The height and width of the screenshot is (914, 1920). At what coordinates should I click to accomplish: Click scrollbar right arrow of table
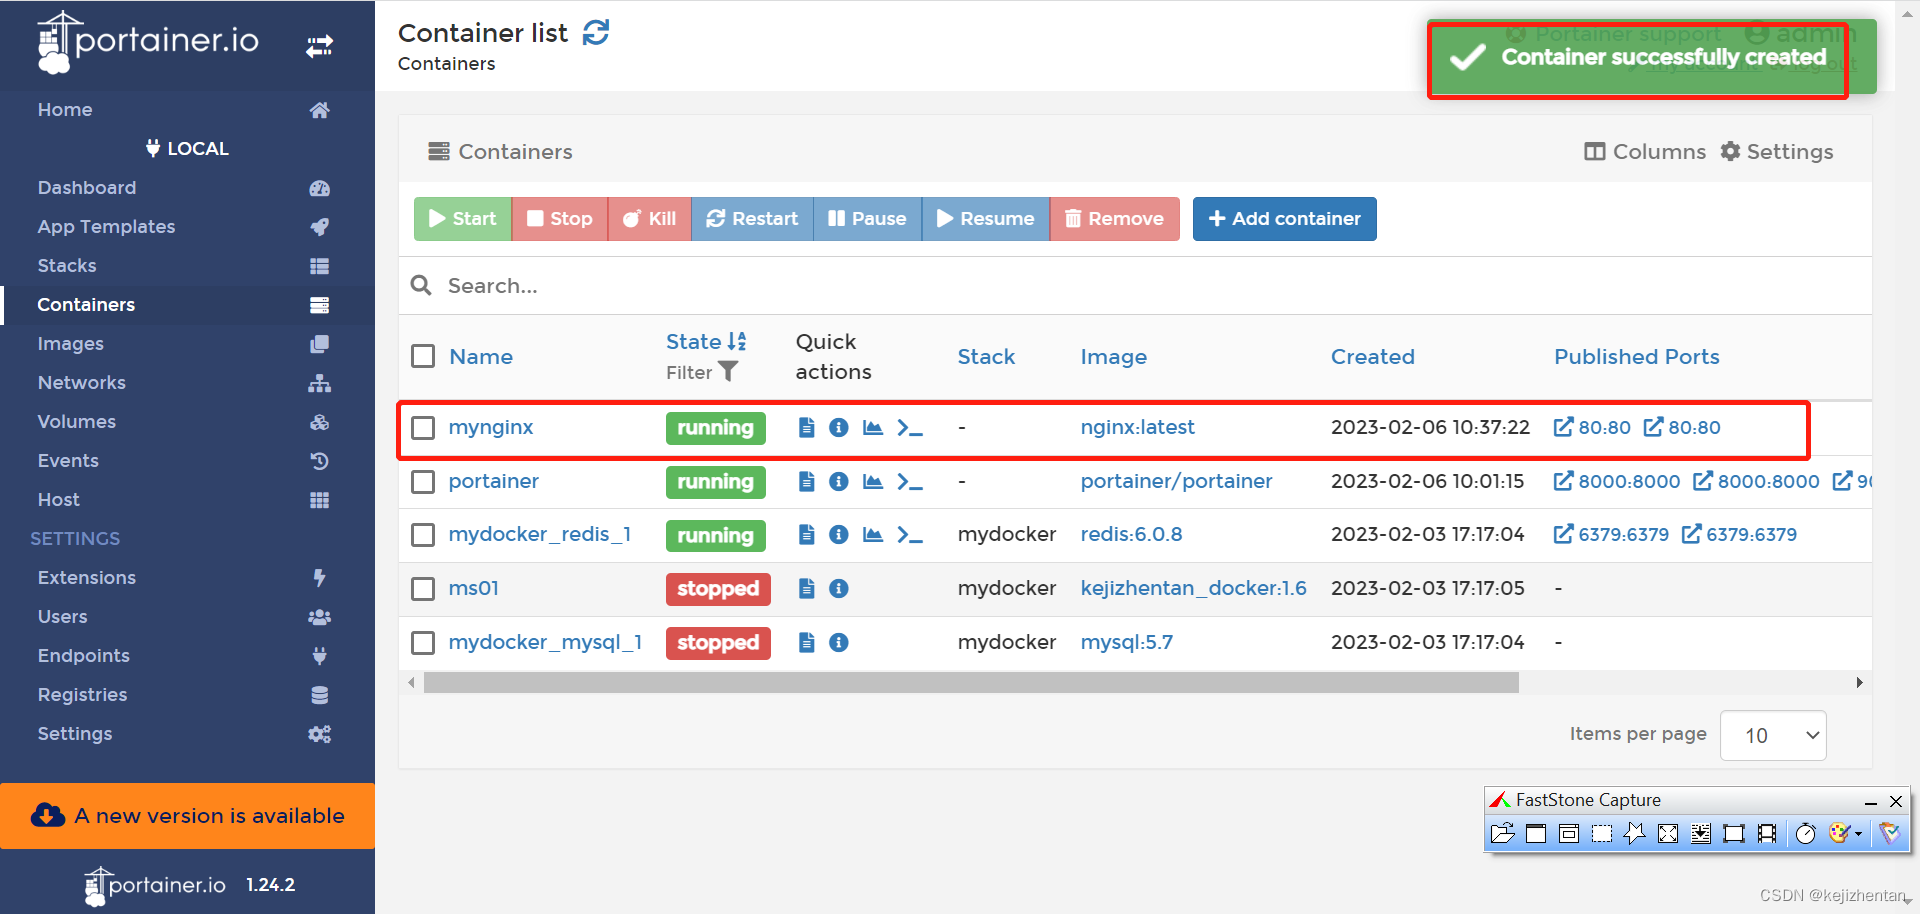1859,683
